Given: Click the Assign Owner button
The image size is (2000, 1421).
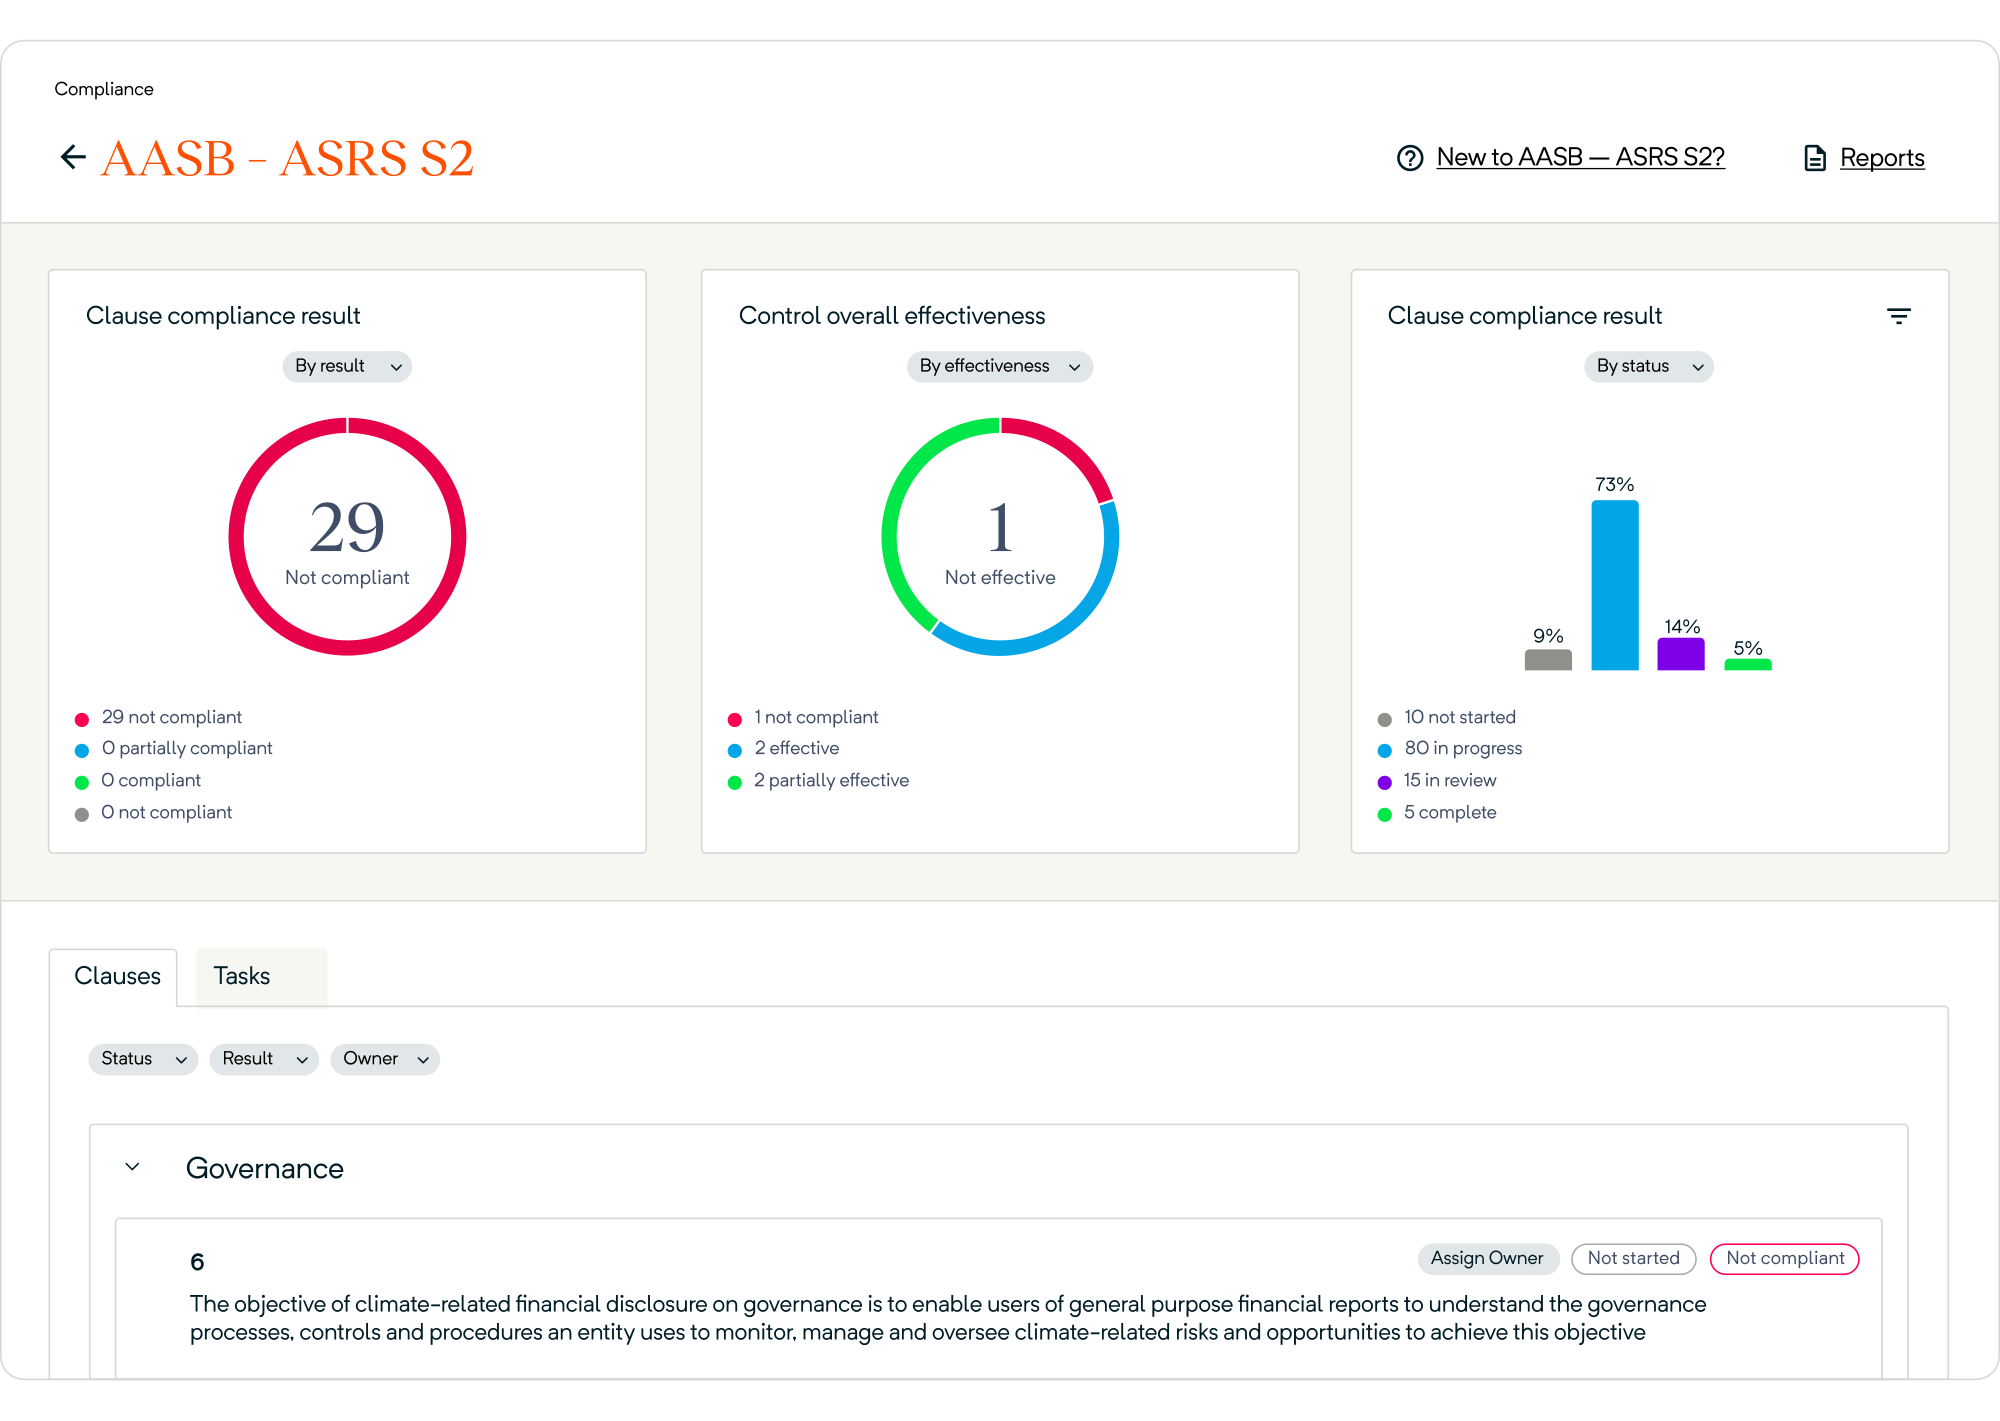Looking at the screenshot, I should [x=1488, y=1259].
